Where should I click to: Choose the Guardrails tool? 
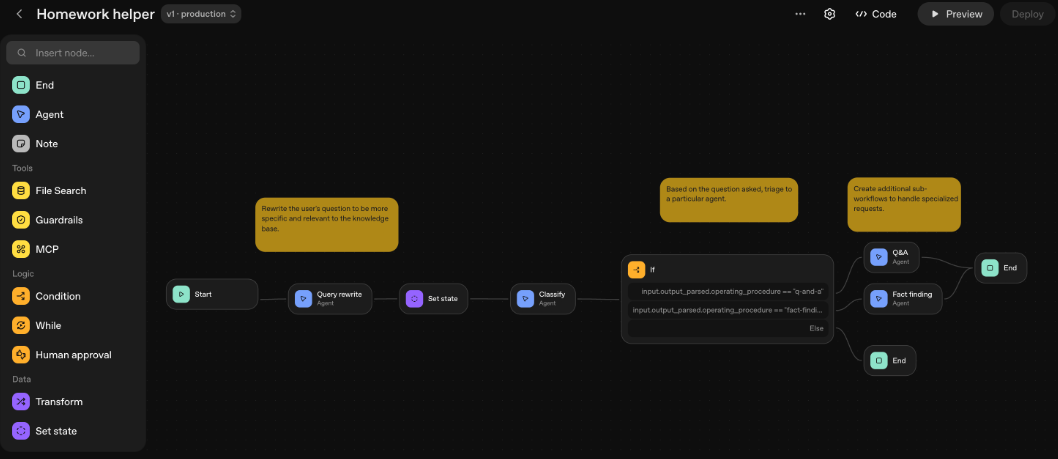(58, 219)
